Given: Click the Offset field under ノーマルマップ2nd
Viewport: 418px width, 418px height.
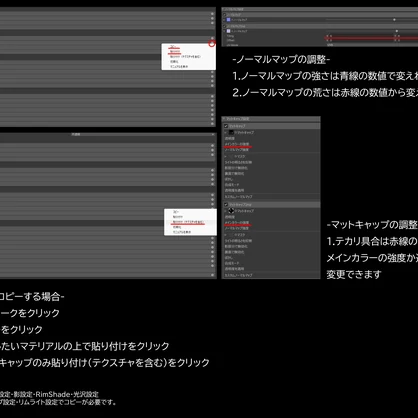Looking at the screenshot, I should (371, 40).
